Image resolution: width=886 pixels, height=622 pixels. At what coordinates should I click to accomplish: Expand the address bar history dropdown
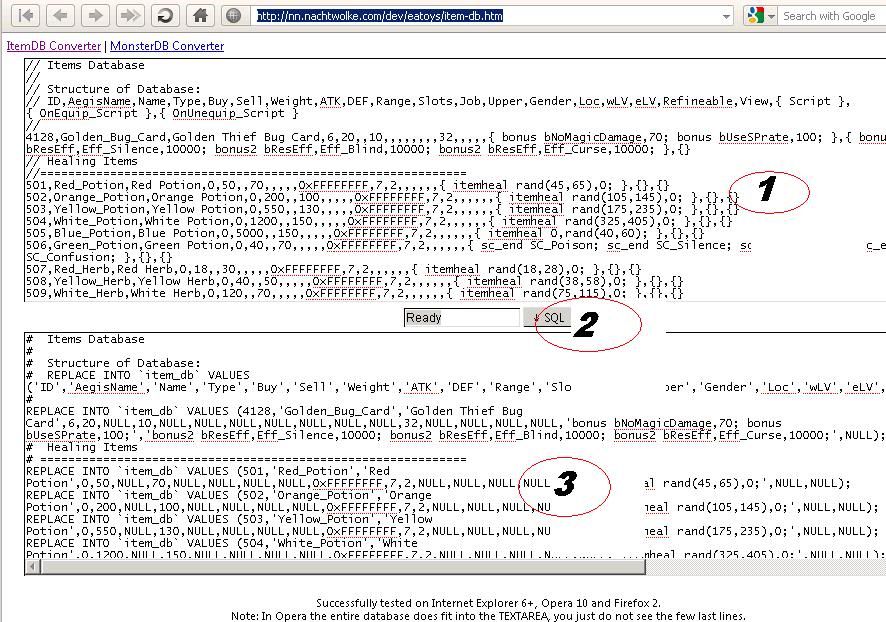click(726, 16)
